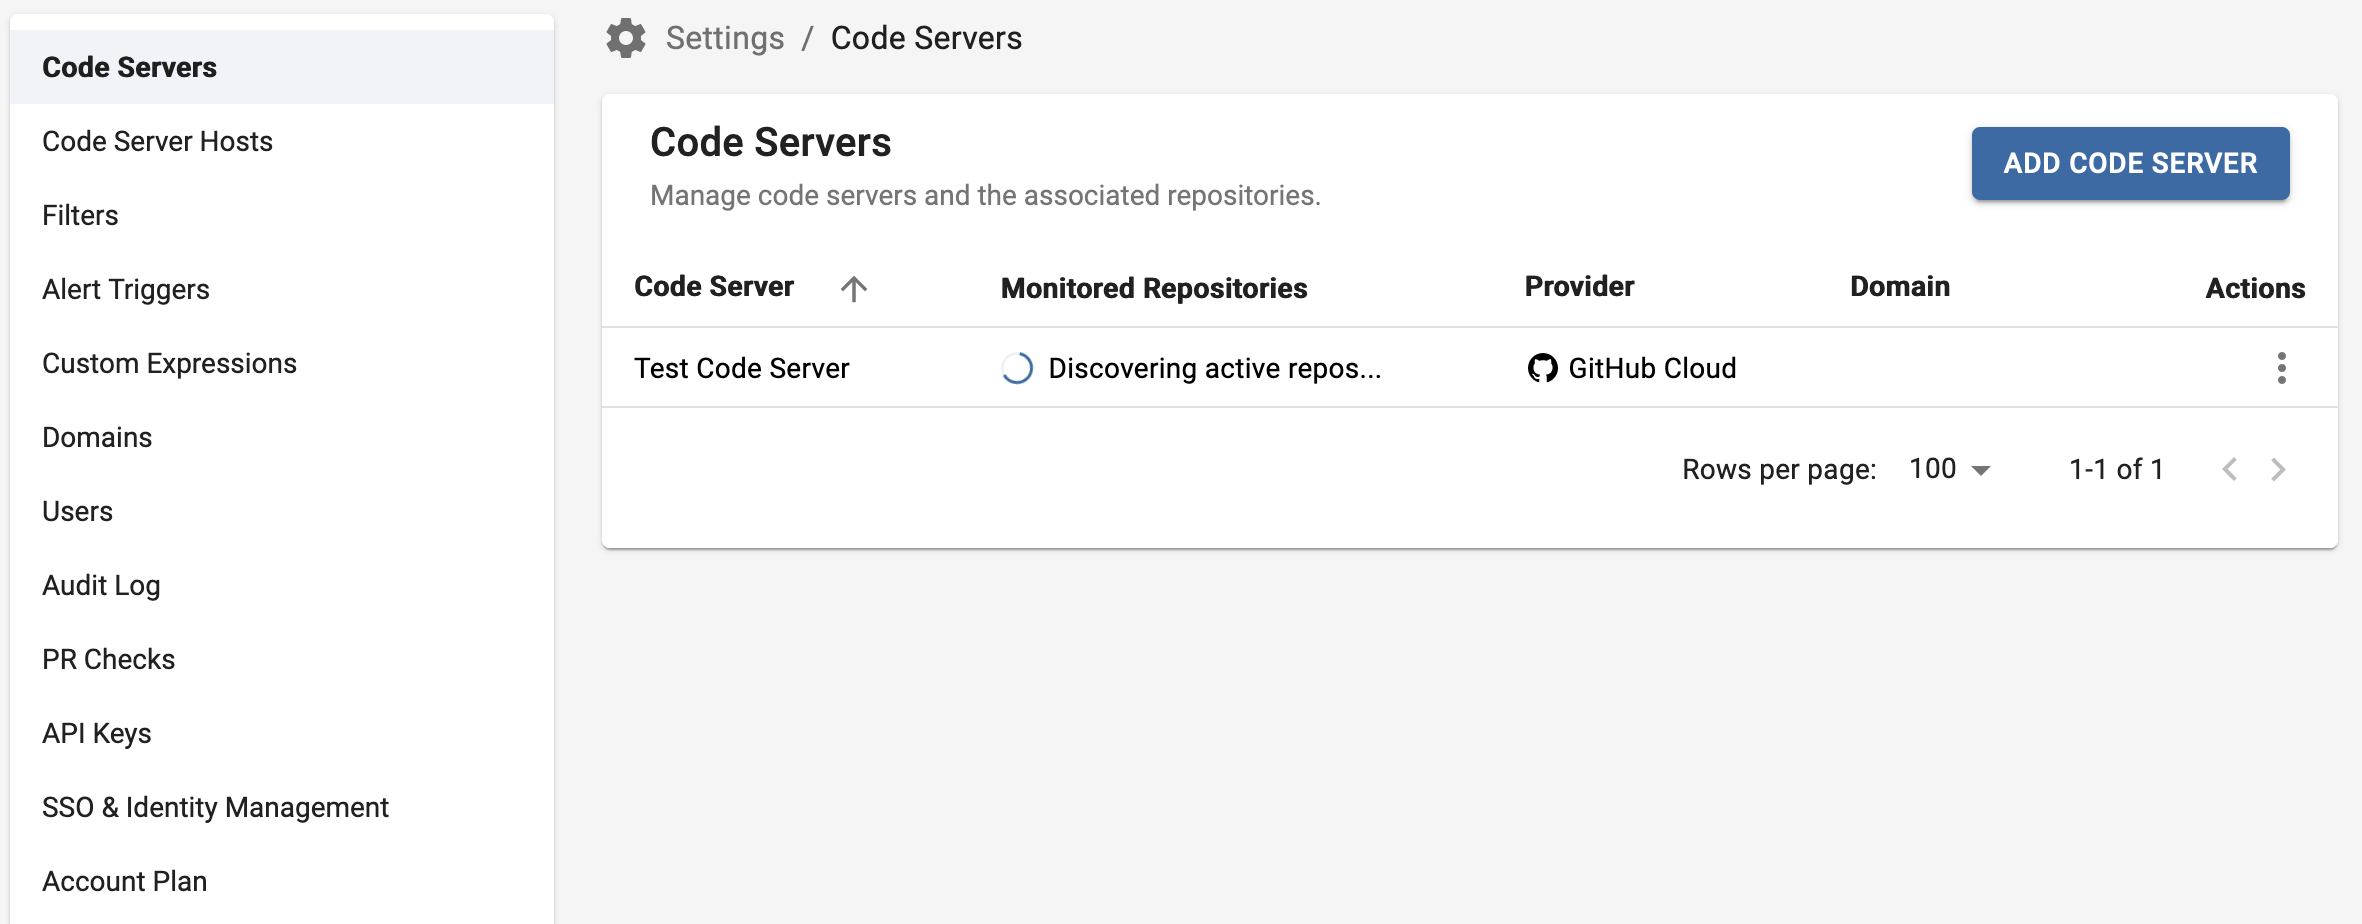The height and width of the screenshot is (924, 2362).
Task: Open the Users settings page
Action: pos(282,511)
